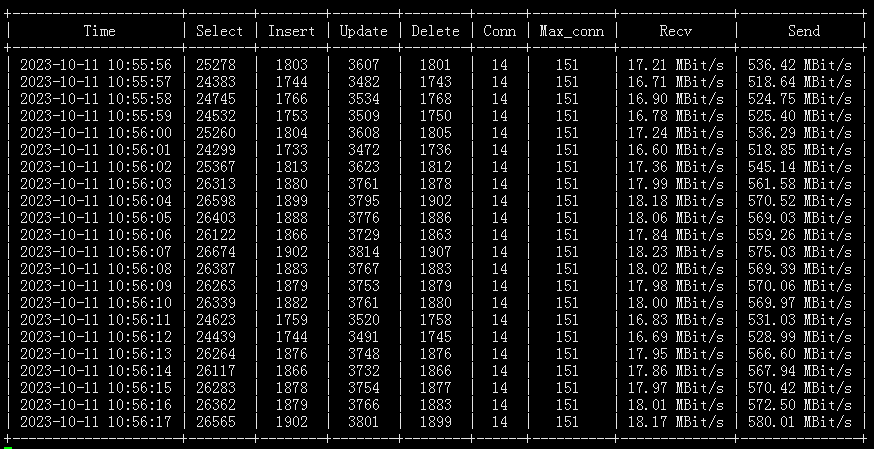This screenshot has height=449, width=874.
Task: Click Recv value 17.21 MBit/s
Action: [676, 65]
